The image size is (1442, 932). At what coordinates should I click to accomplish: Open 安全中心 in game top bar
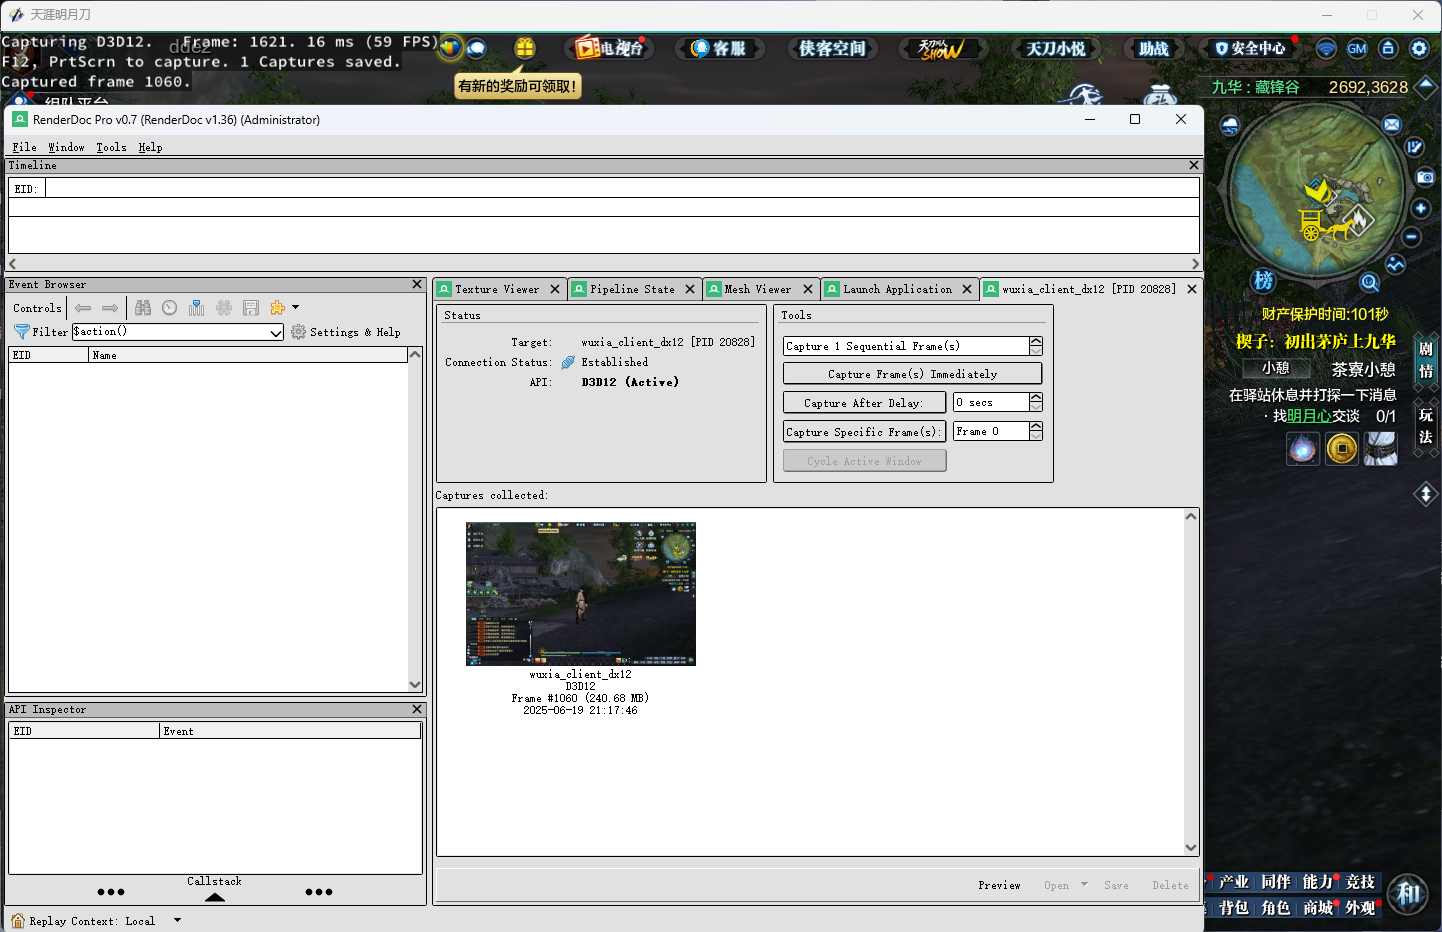tap(1250, 48)
